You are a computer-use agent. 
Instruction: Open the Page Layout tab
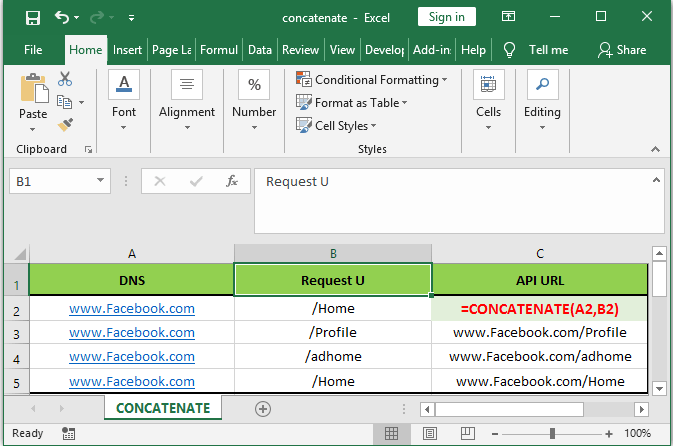point(172,50)
